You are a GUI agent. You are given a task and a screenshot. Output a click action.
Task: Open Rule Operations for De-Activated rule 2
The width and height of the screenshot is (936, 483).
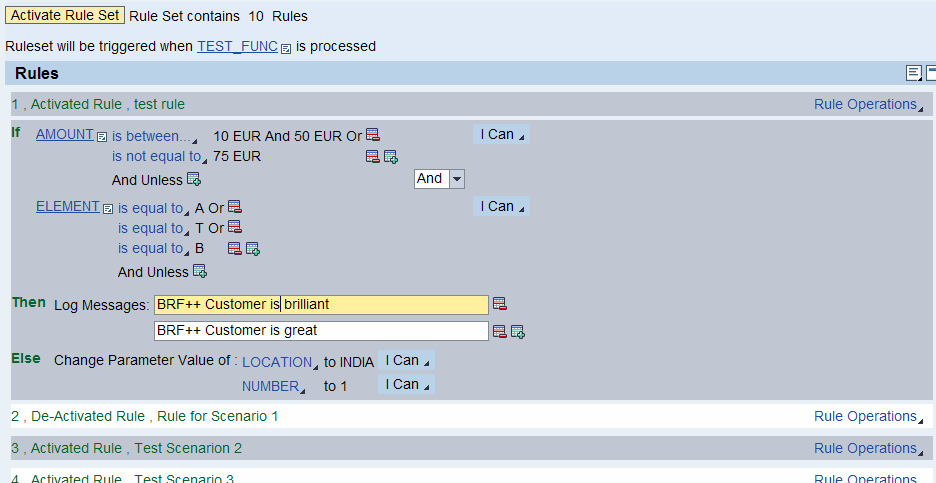pos(868,416)
